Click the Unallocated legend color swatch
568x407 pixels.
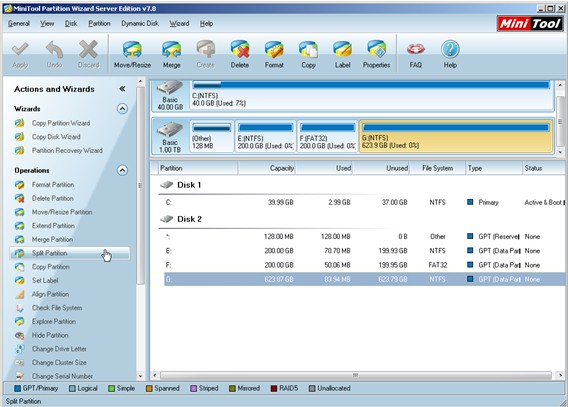[x=312, y=389]
